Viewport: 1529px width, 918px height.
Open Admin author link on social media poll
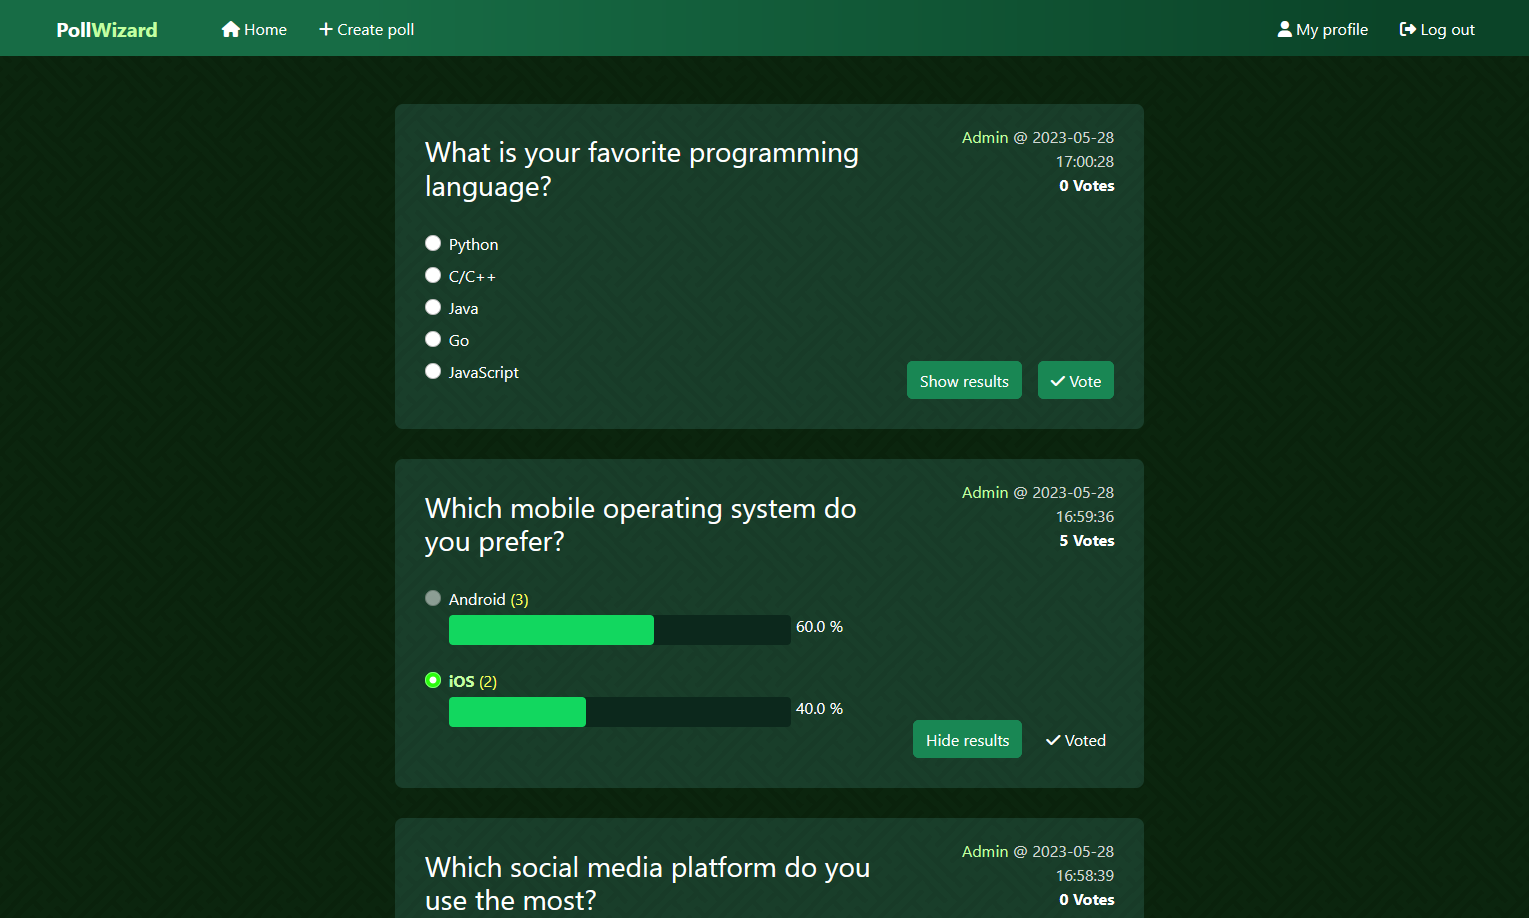tap(985, 851)
